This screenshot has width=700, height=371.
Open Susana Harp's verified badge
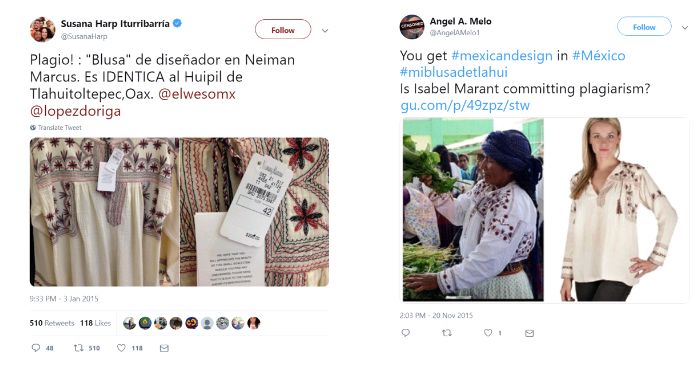pyautogui.click(x=177, y=23)
